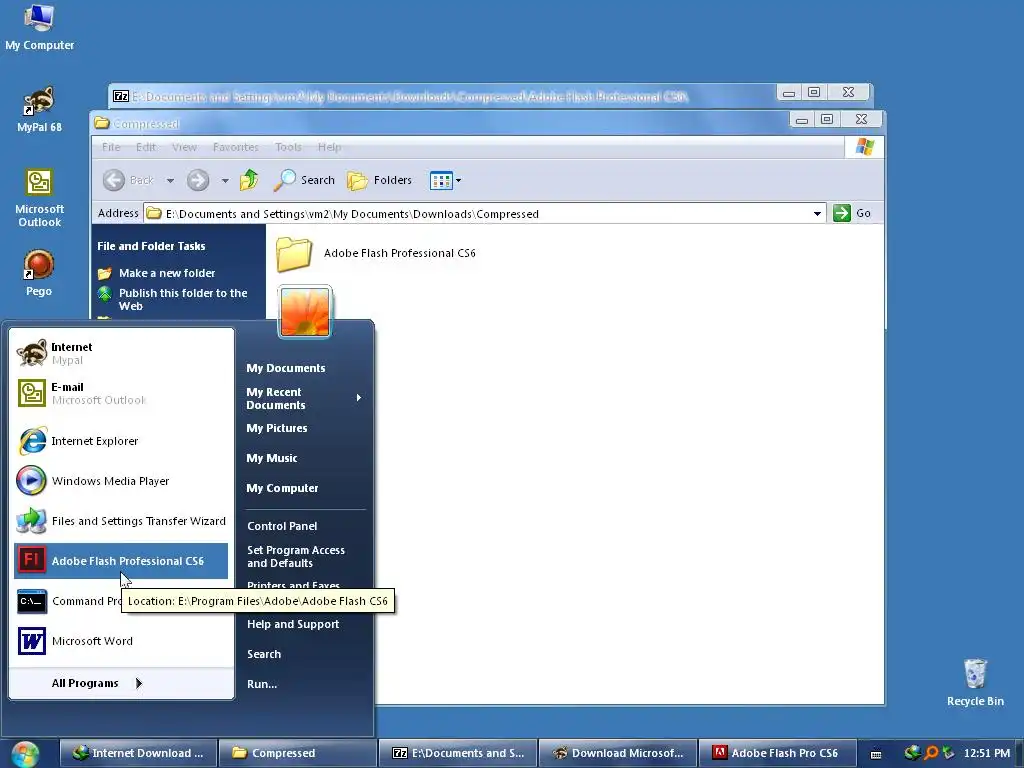Click the taskbar clock
The width and height of the screenshot is (1024, 768).
pyautogui.click(x=987, y=753)
